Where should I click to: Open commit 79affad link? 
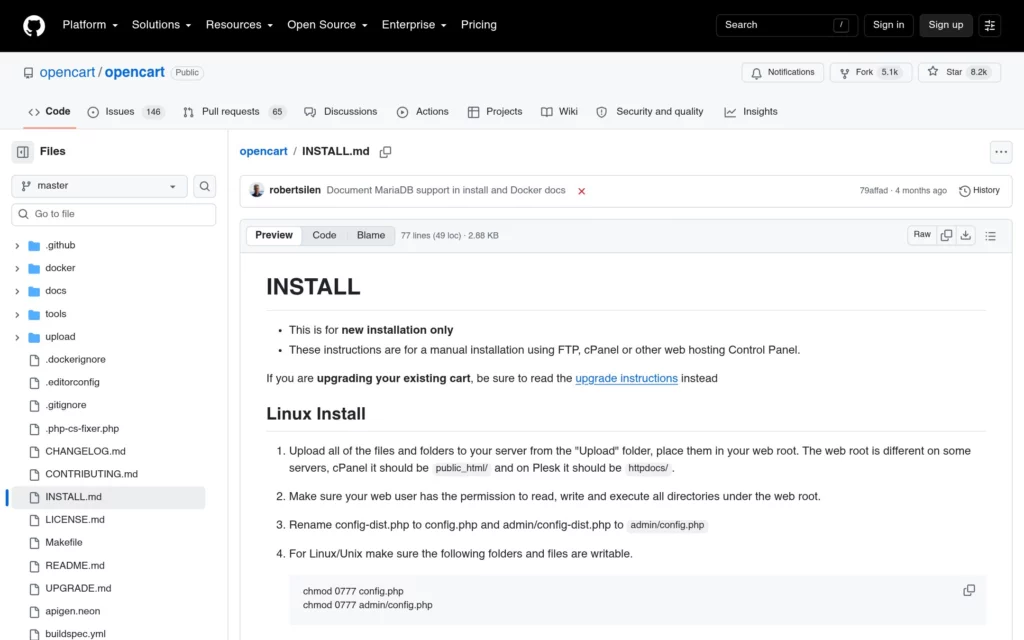(873, 191)
